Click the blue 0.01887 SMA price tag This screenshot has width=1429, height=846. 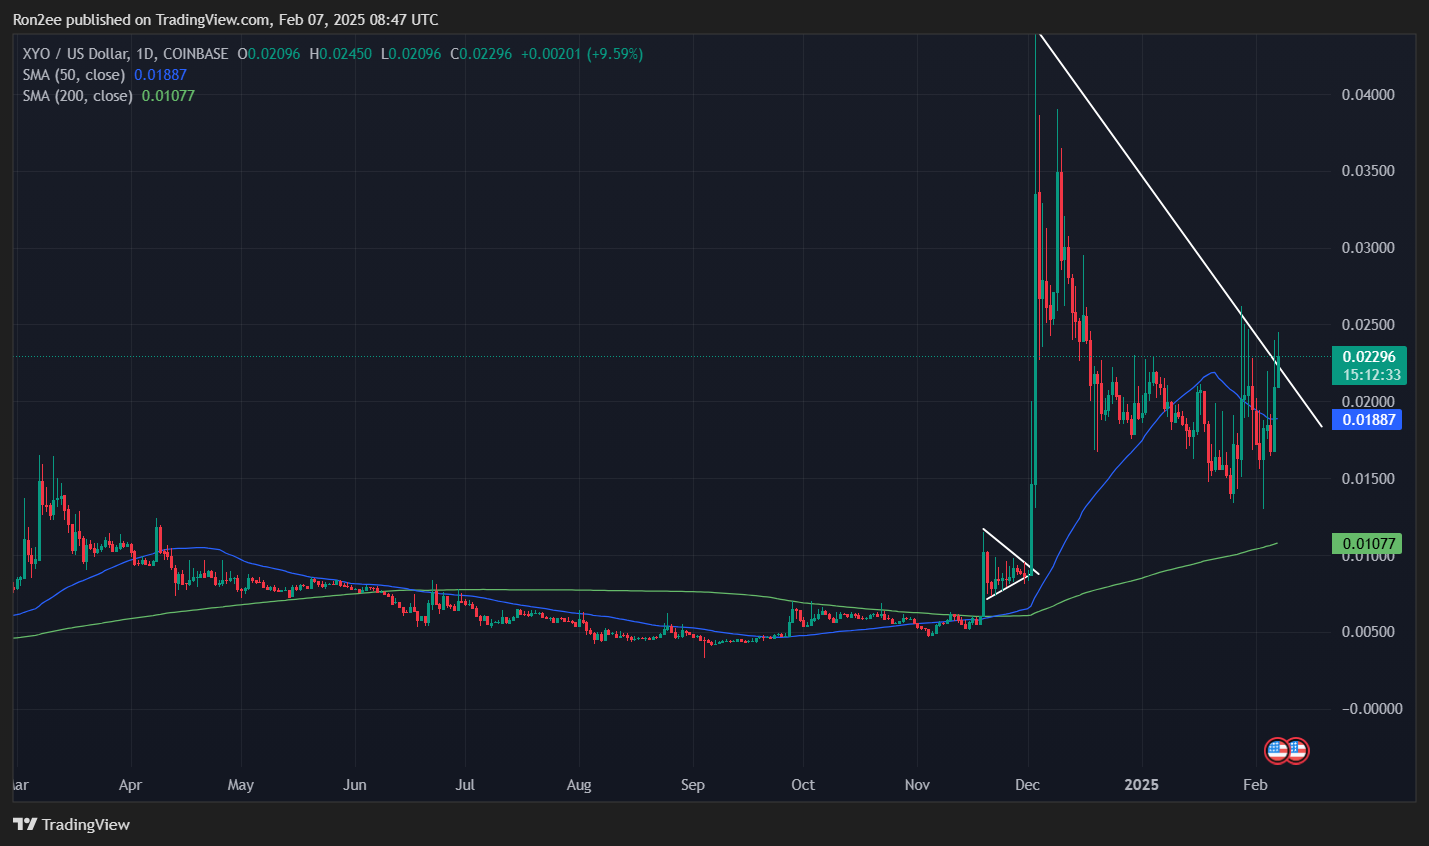(1368, 420)
